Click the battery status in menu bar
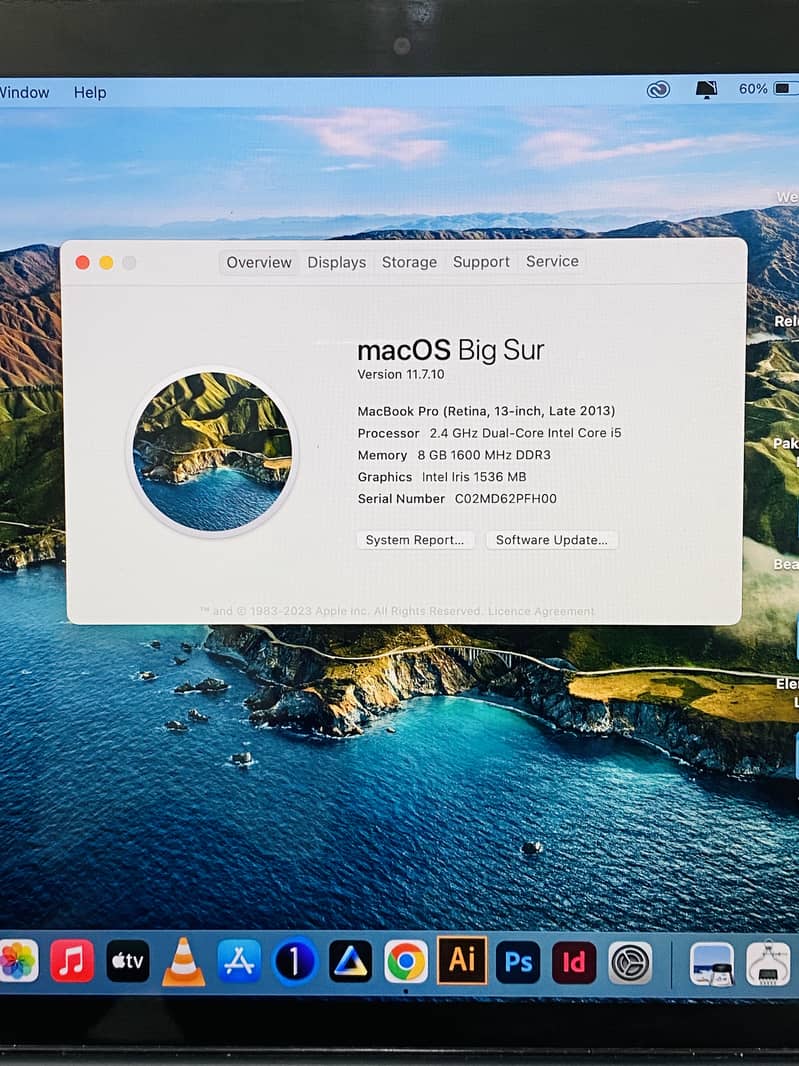Screen dimensions: 799x1066 point(766,89)
